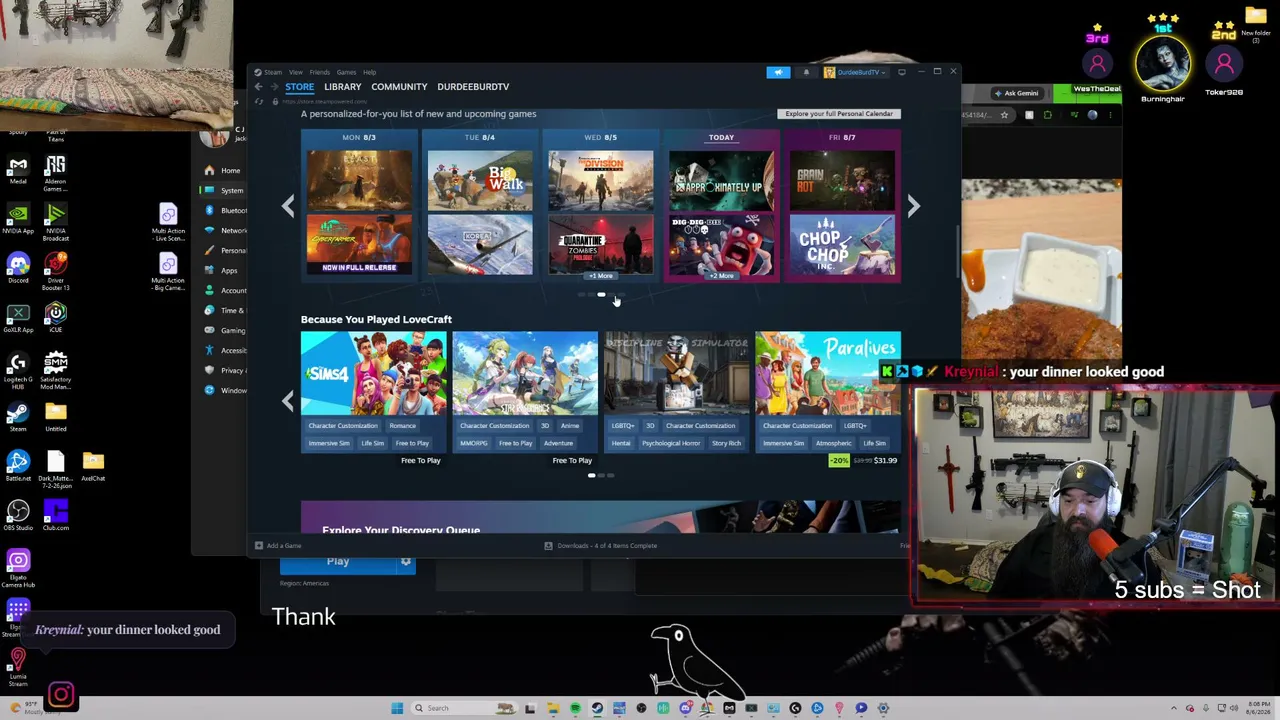Image resolution: width=1280 pixels, height=720 pixels.
Task: Open the Games menu in Steam
Action: (x=346, y=72)
